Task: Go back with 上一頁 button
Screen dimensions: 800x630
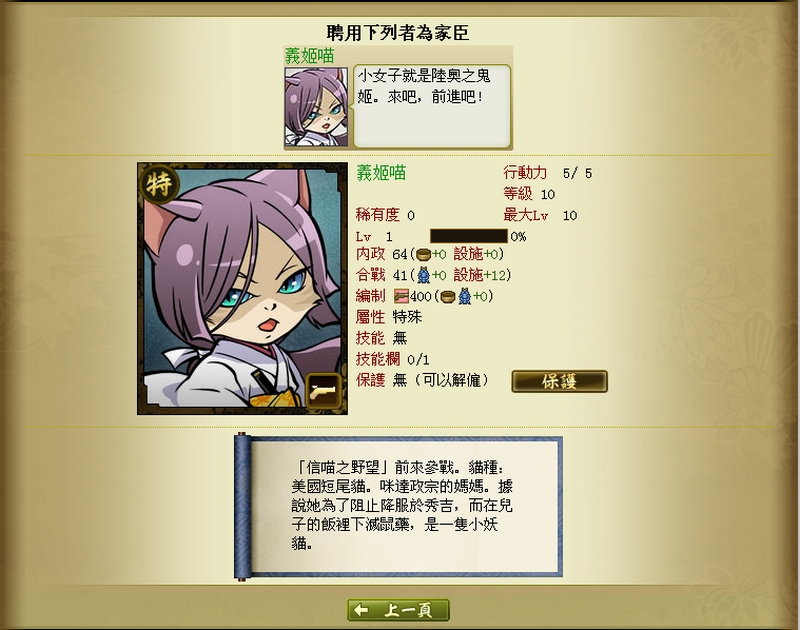Action: tap(398, 610)
